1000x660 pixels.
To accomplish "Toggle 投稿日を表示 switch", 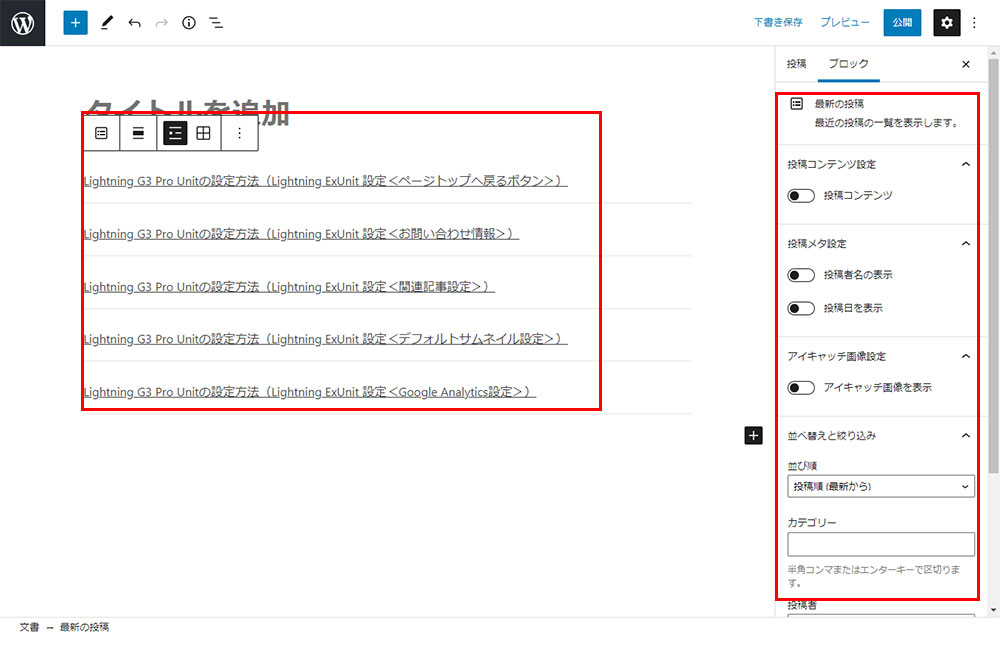I will point(801,308).
